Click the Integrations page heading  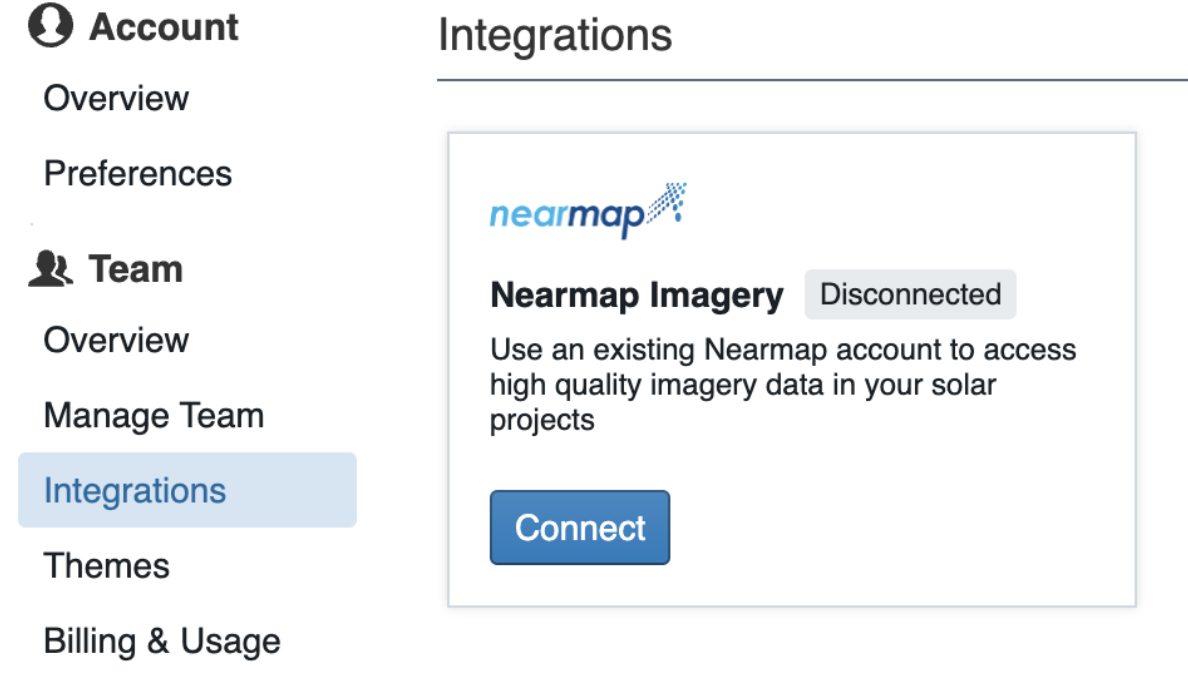pos(555,35)
